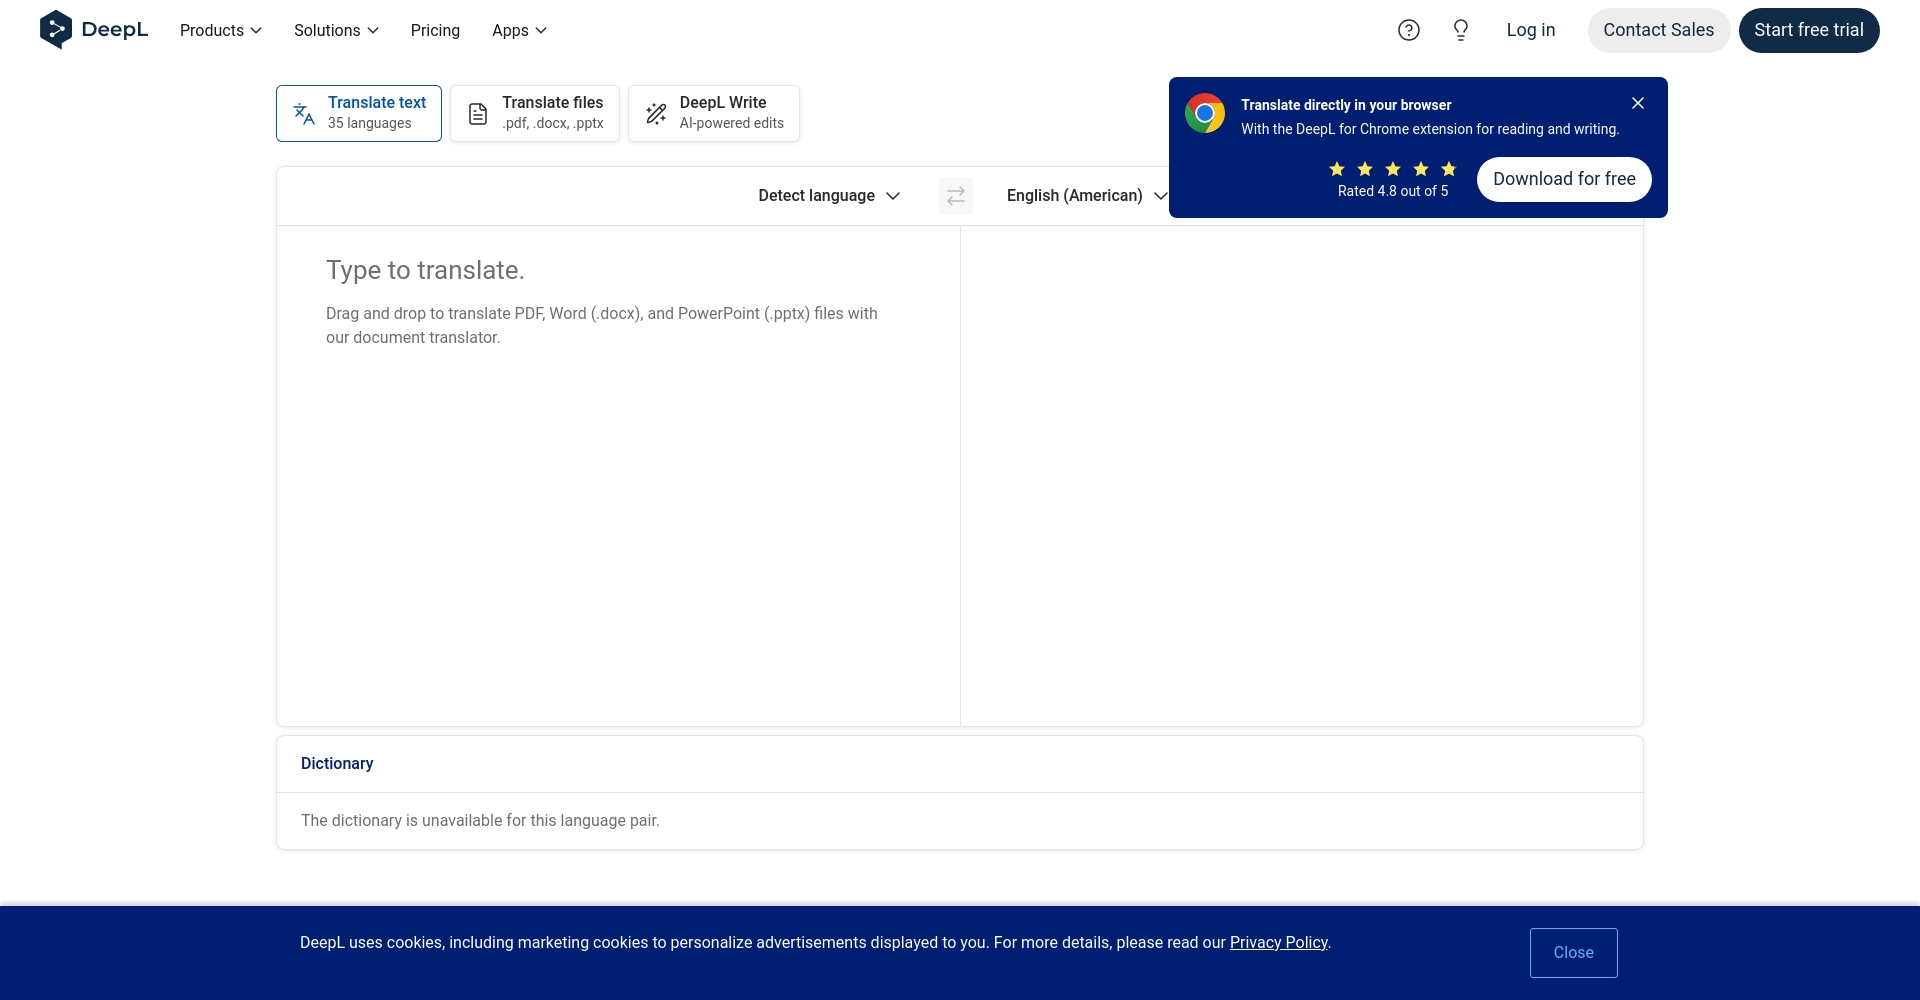Image resolution: width=1920 pixels, height=1000 pixels.
Task: Select the Translate text tab
Action: 359,113
